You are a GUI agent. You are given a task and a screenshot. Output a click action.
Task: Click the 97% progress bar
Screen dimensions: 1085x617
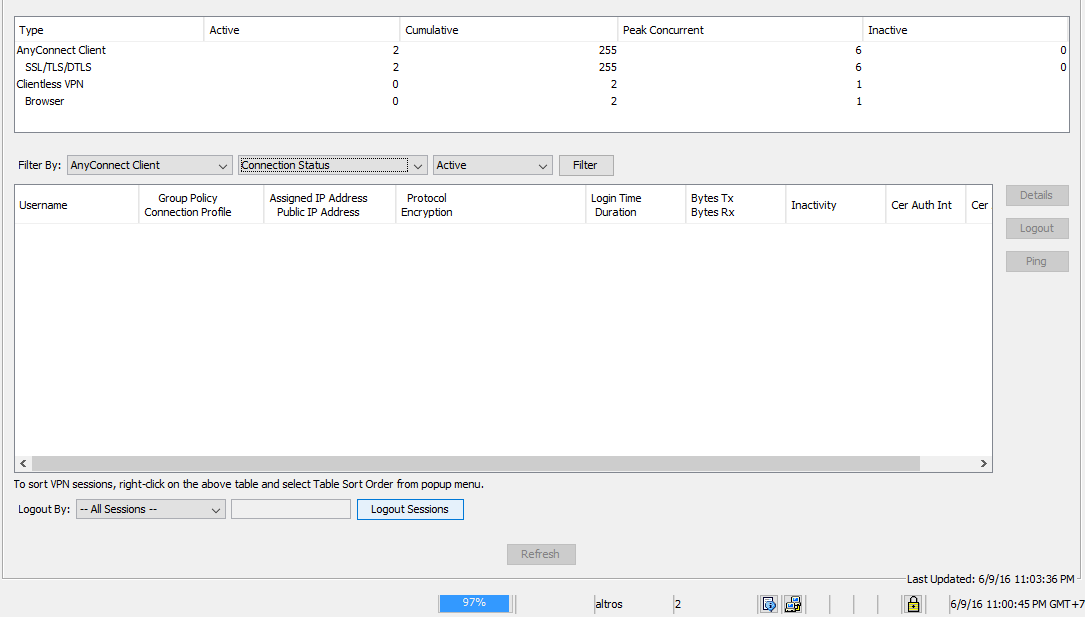point(474,603)
